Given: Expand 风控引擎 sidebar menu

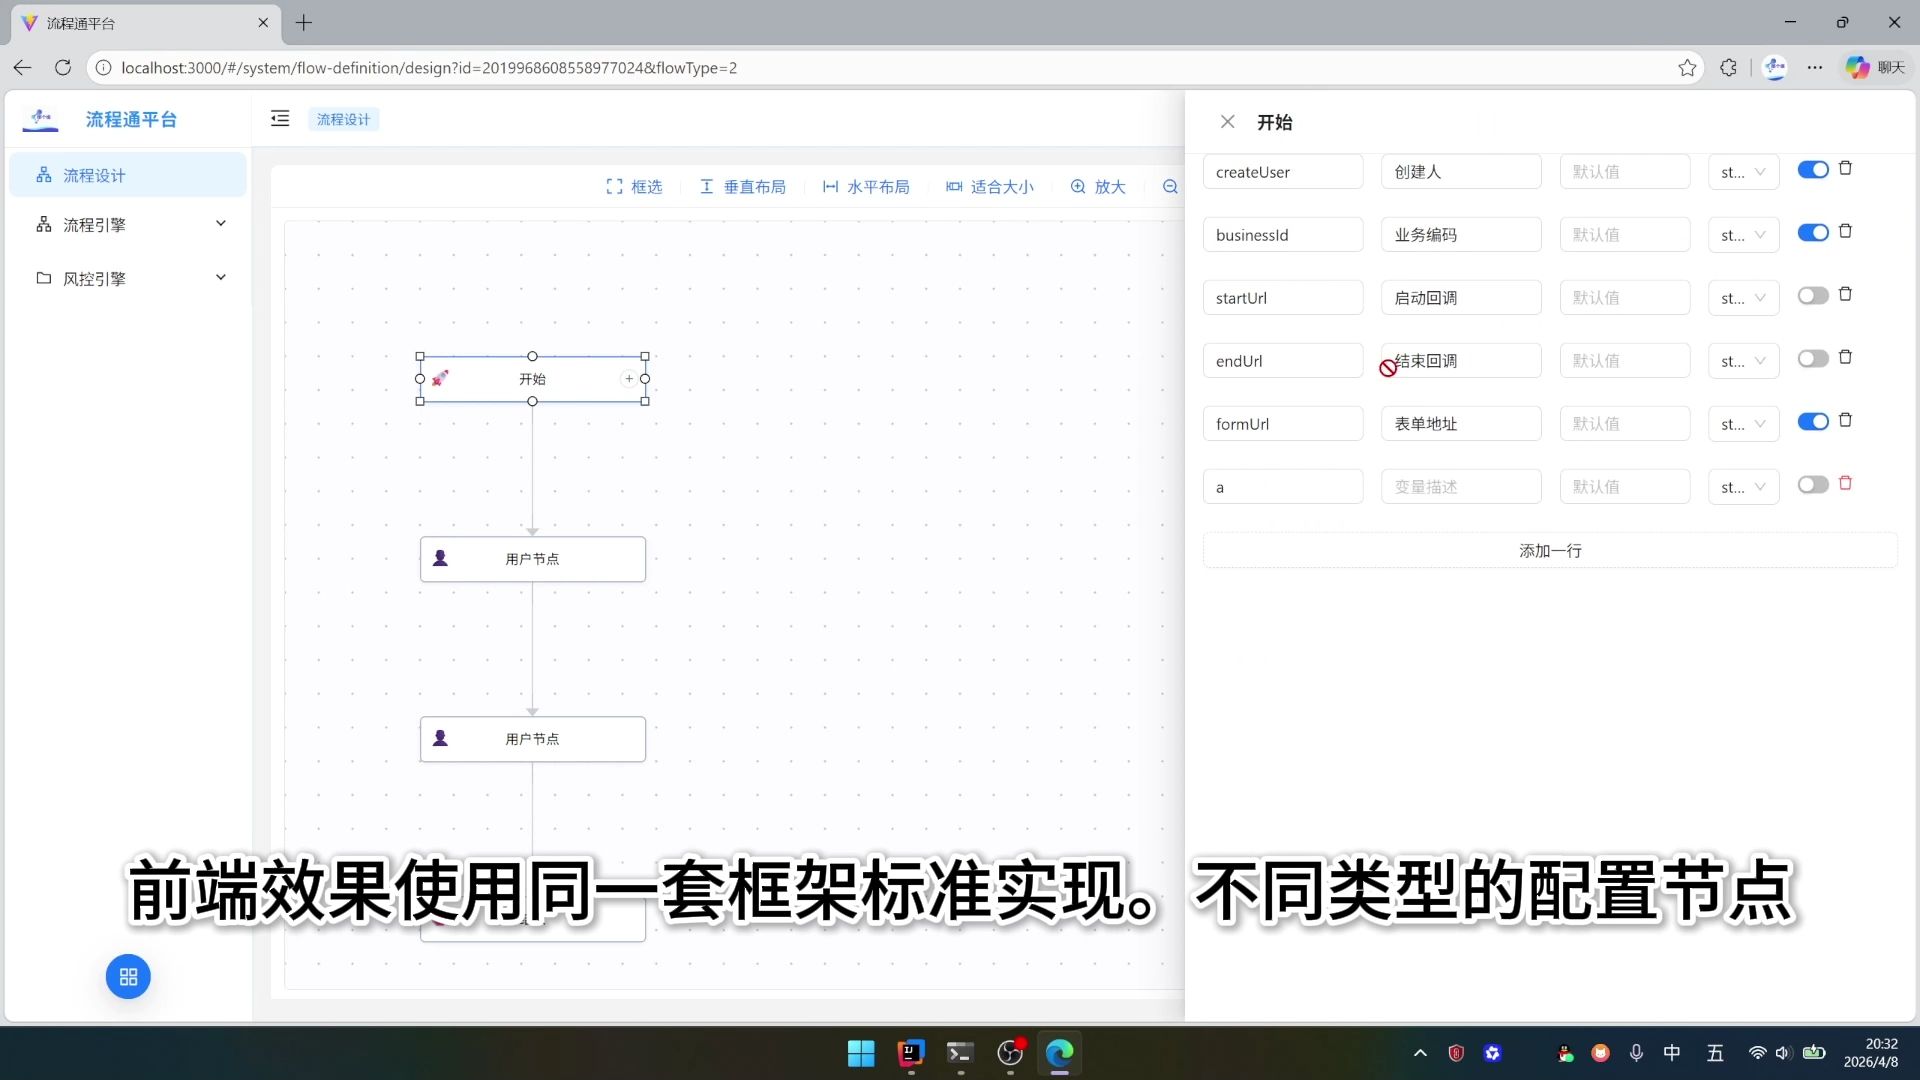Looking at the screenshot, I should (x=128, y=279).
